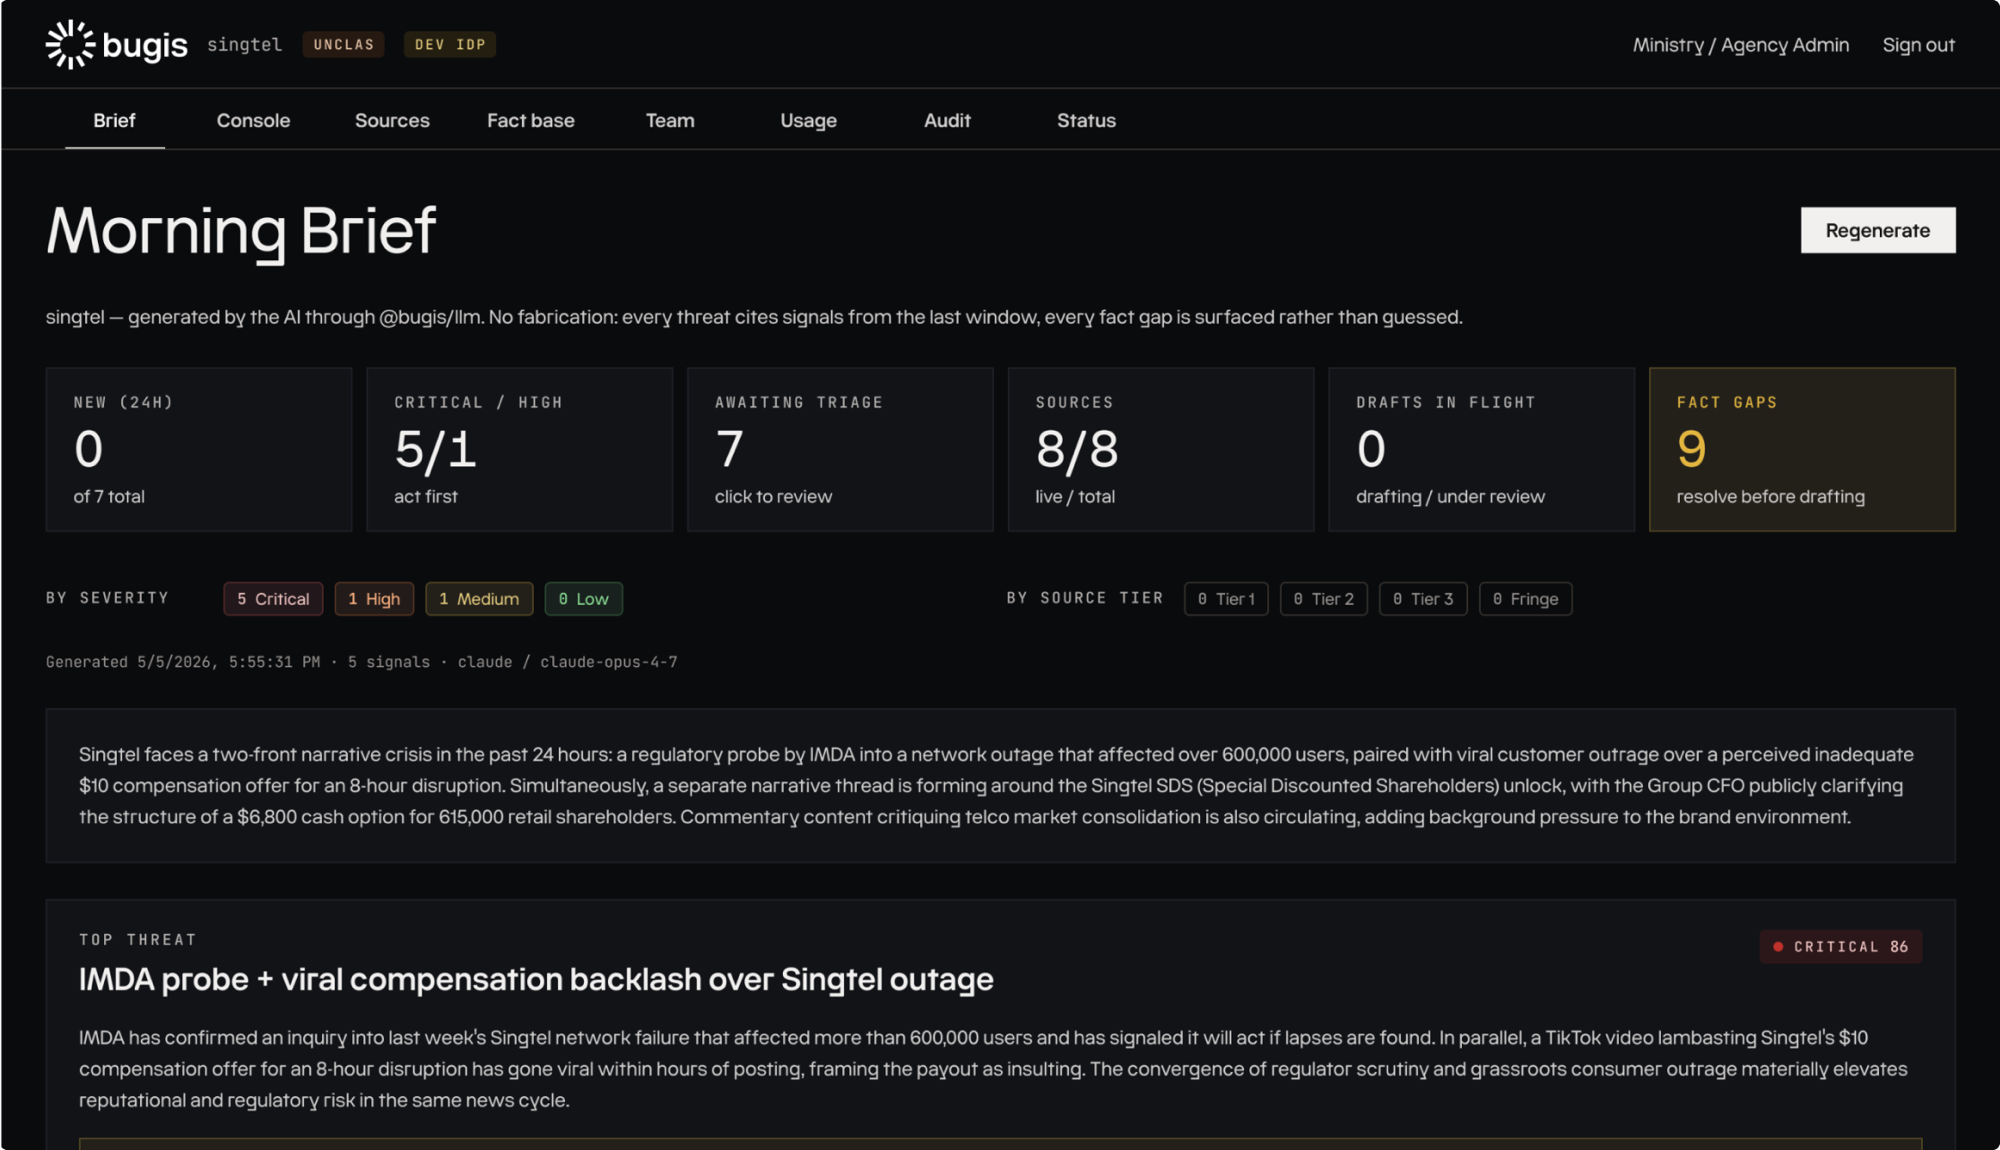This screenshot has height=1150, width=2000.
Task: Click the bugis sunburst logo icon
Action: pos(70,44)
